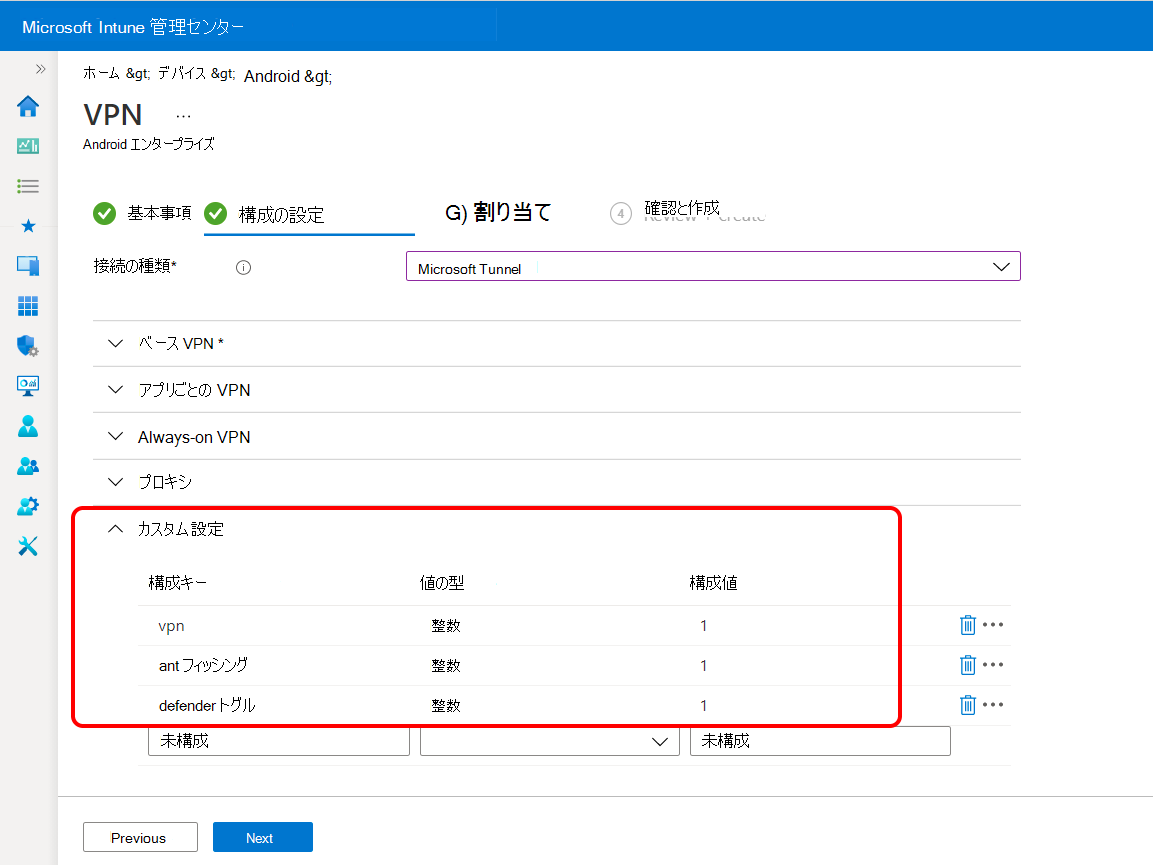Delete the vpn custom setting row
The width and height of the screenshot is (1153, 865).
(967, 625)
